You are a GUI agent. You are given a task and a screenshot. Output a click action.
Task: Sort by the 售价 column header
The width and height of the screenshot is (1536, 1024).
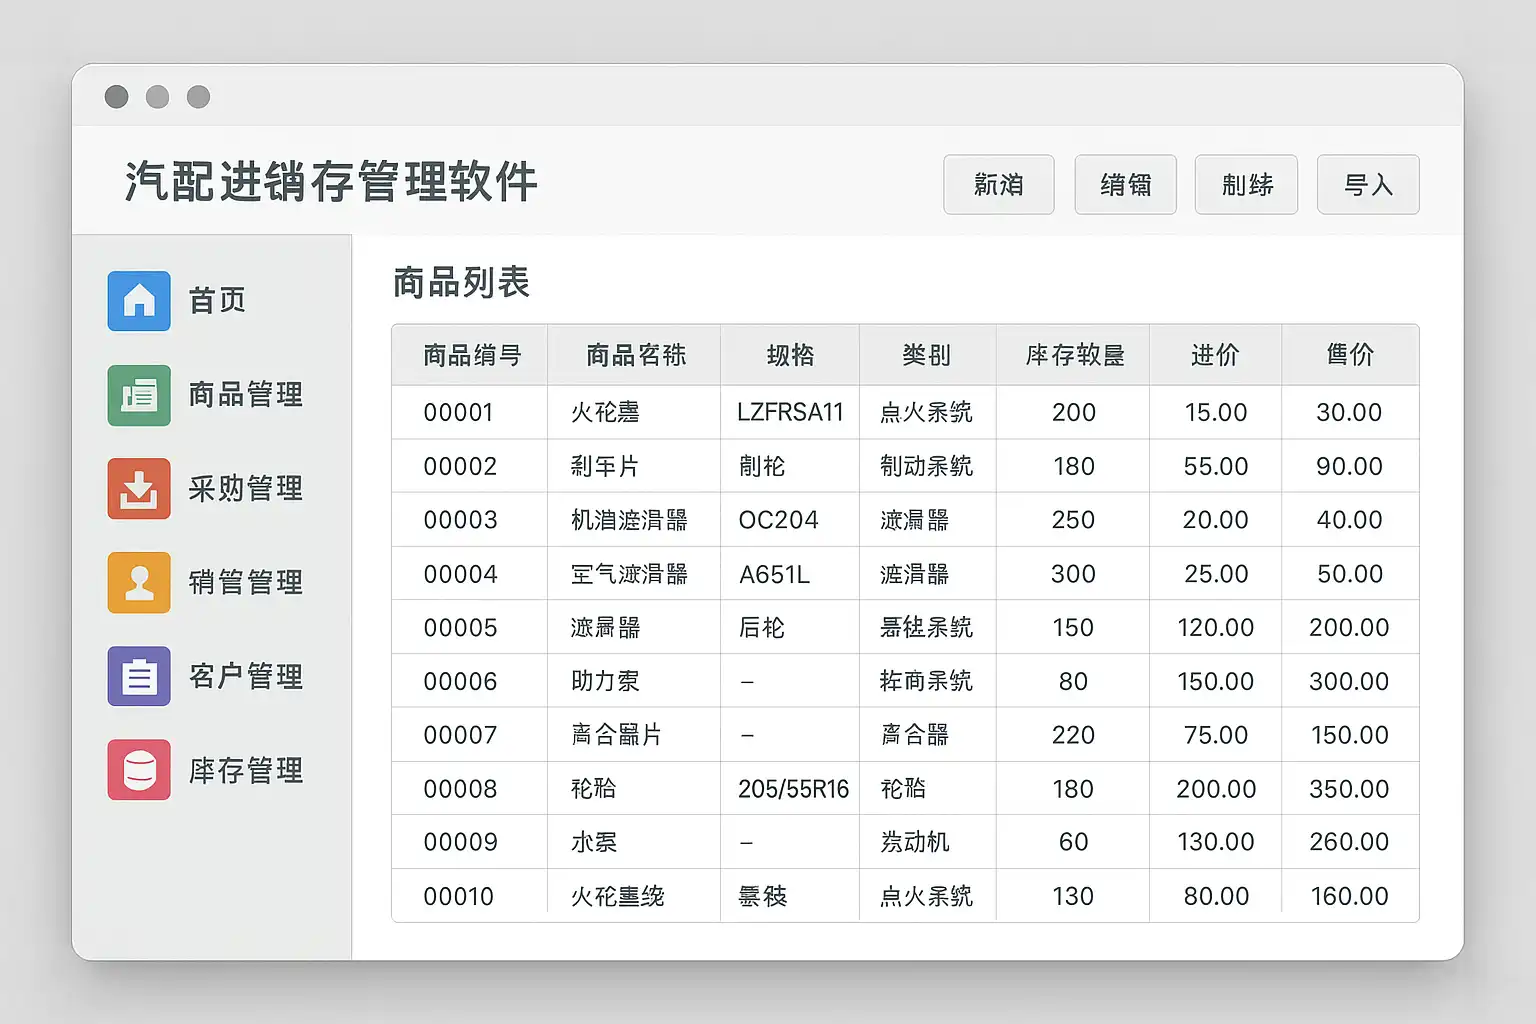(x=1350, y=355)
